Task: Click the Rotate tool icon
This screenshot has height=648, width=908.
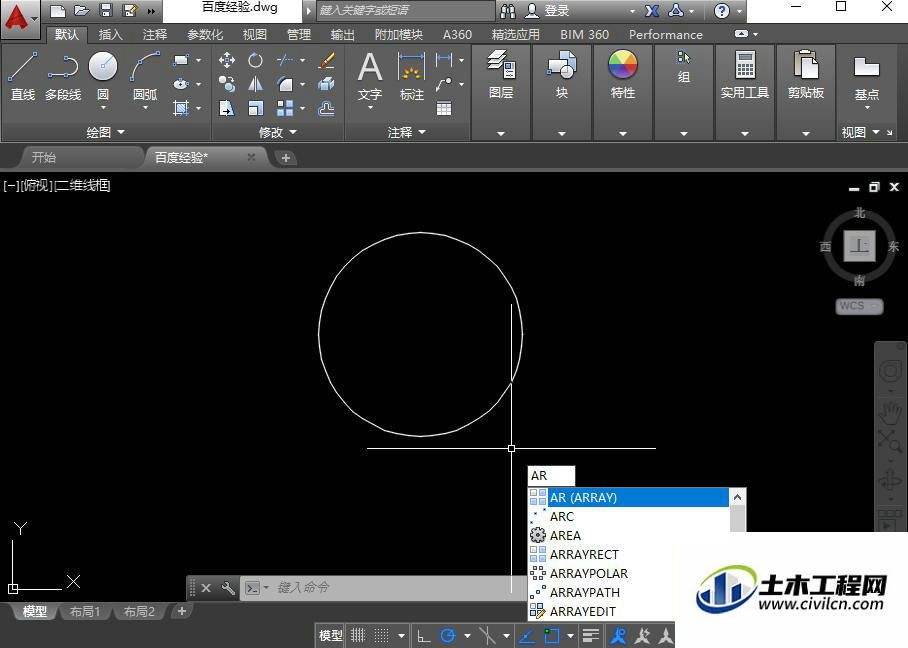Action: pyautogui.click(x=255, y=60)
